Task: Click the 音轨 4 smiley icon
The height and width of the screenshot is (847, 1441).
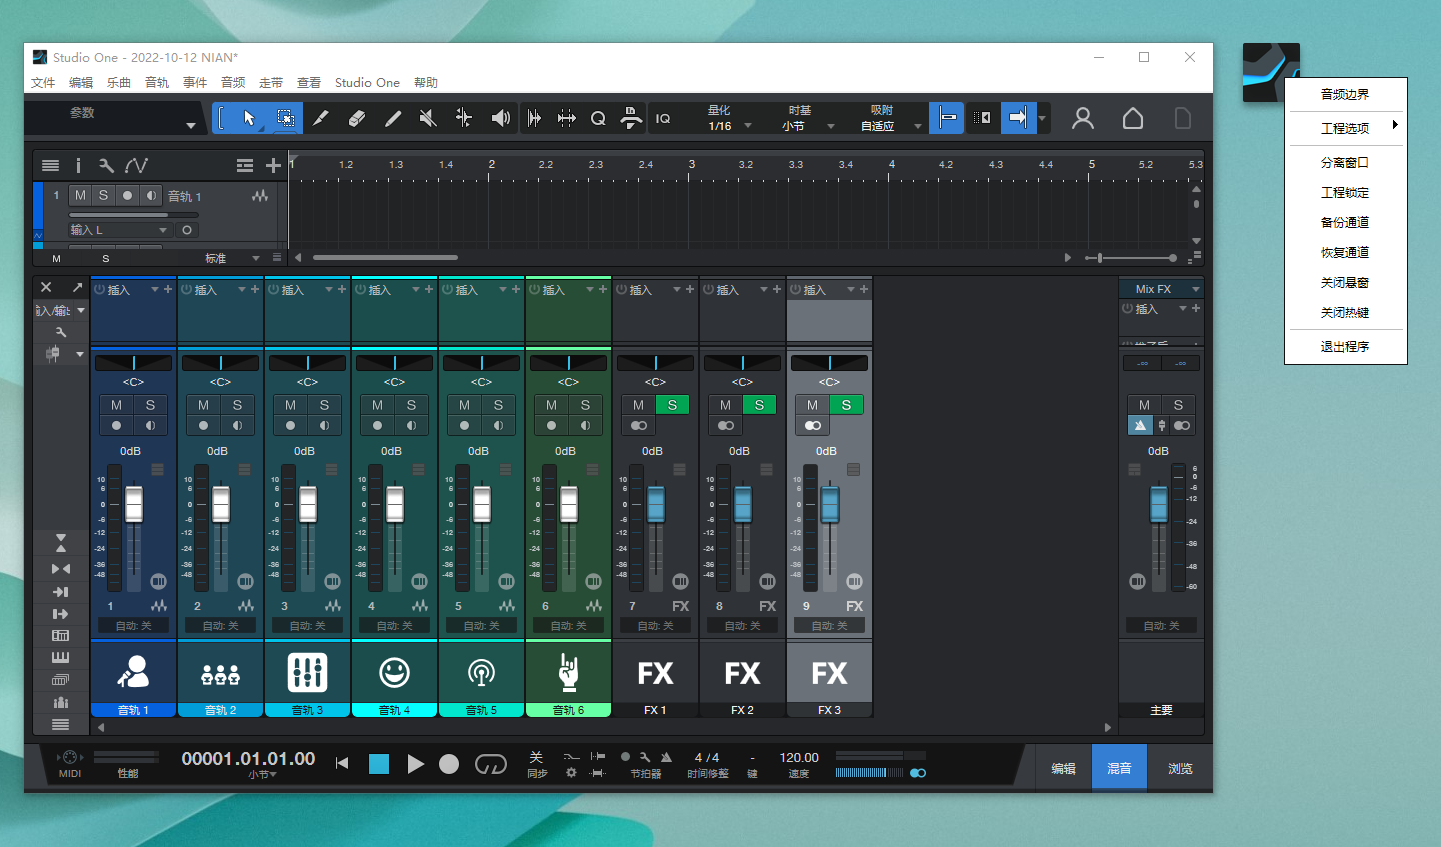Action: tap(394, 672)
